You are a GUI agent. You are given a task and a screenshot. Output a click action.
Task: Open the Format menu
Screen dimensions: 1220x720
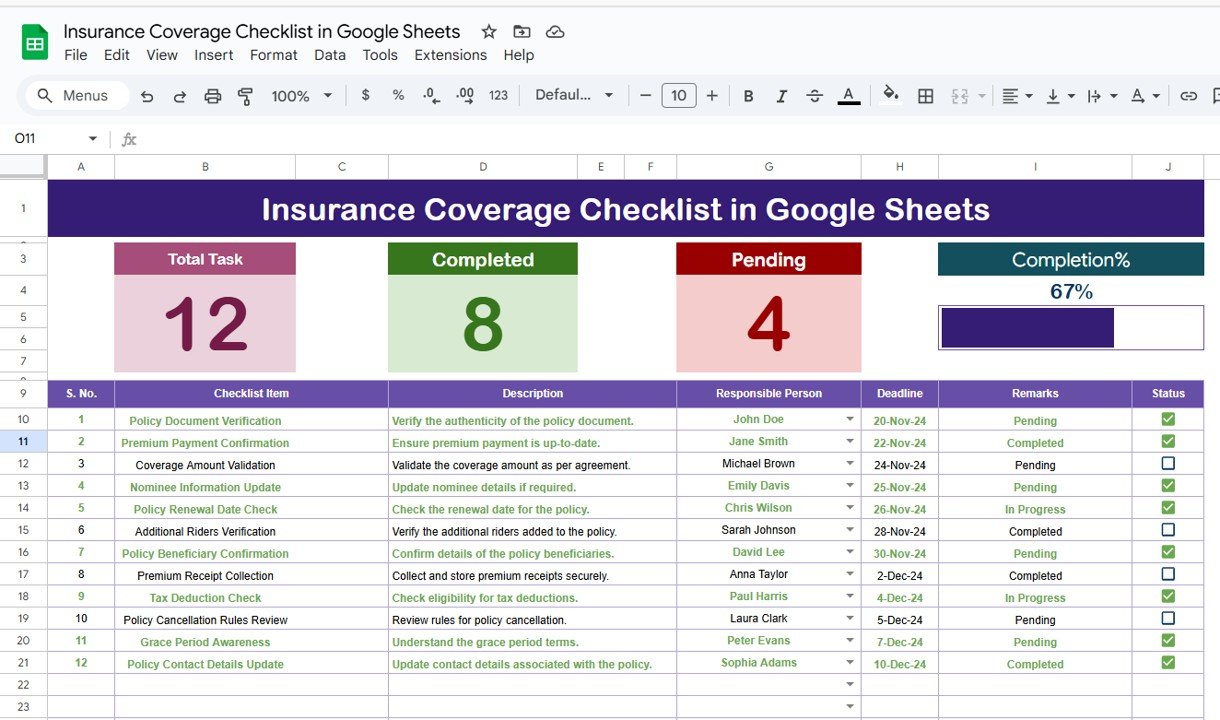pos(274,55)
